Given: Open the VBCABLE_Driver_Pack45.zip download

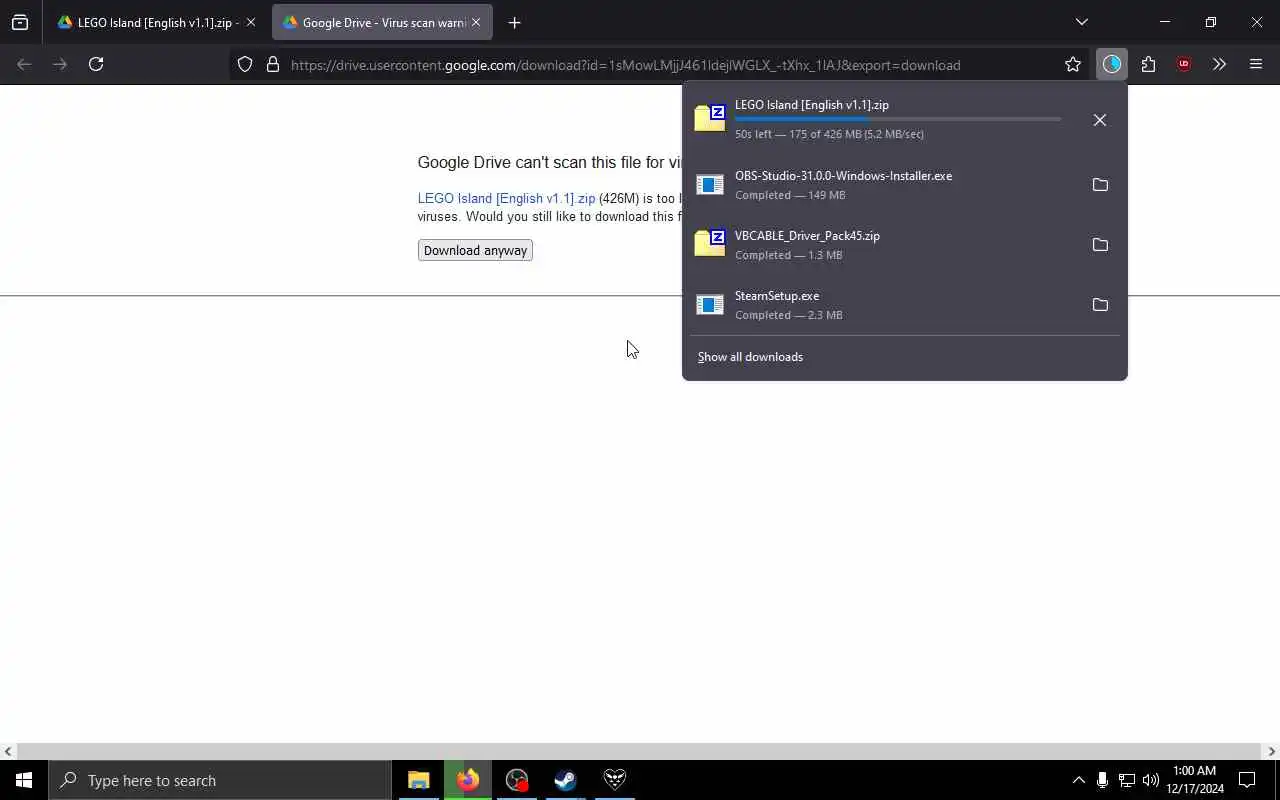Looking at the screenshot, I should (885, 245).
